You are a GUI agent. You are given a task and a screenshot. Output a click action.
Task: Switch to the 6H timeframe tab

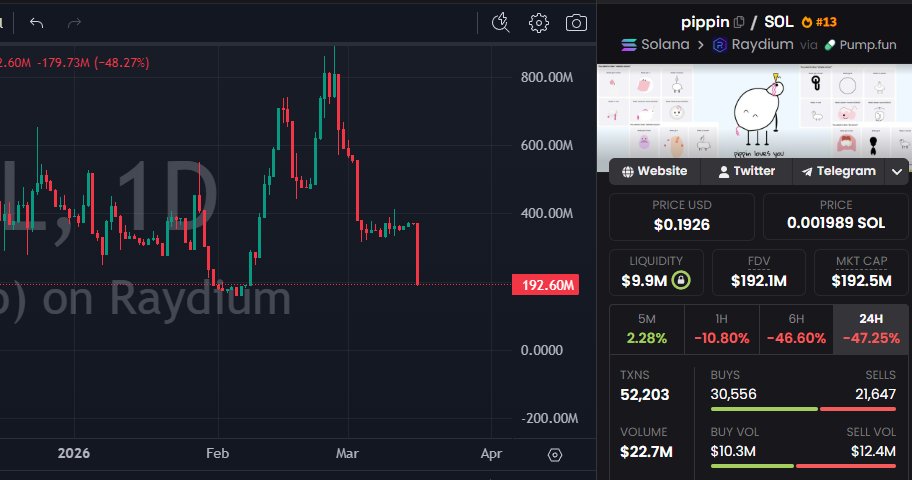click(x=796, y=328)
